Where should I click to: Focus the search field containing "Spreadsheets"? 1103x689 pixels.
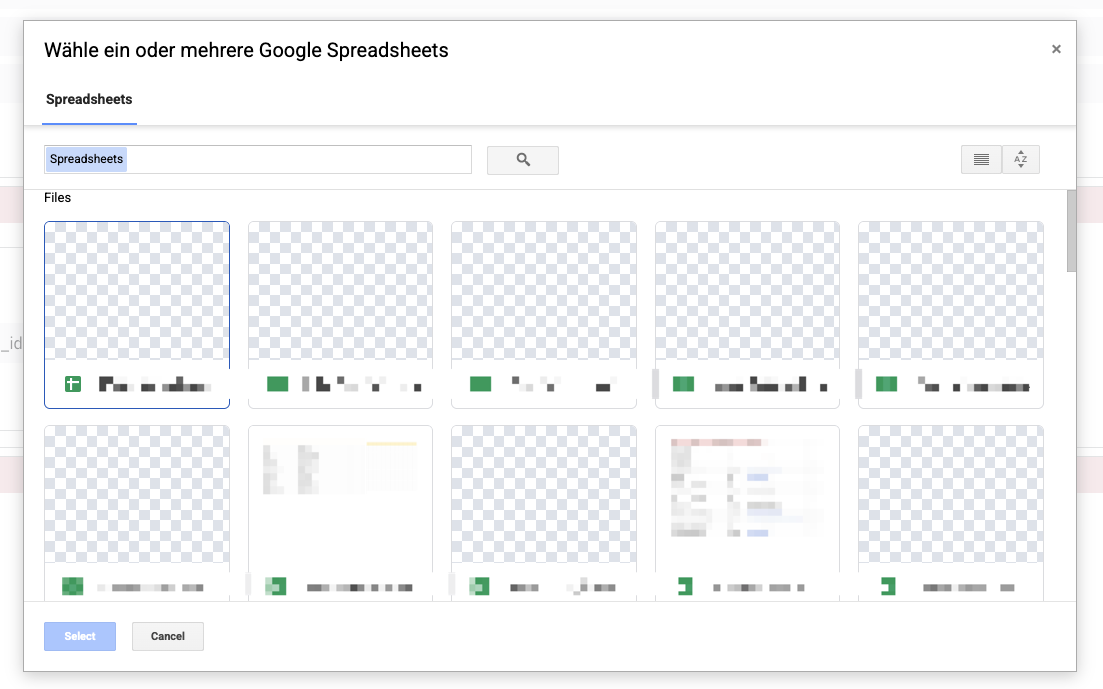[x=258, y=160]
